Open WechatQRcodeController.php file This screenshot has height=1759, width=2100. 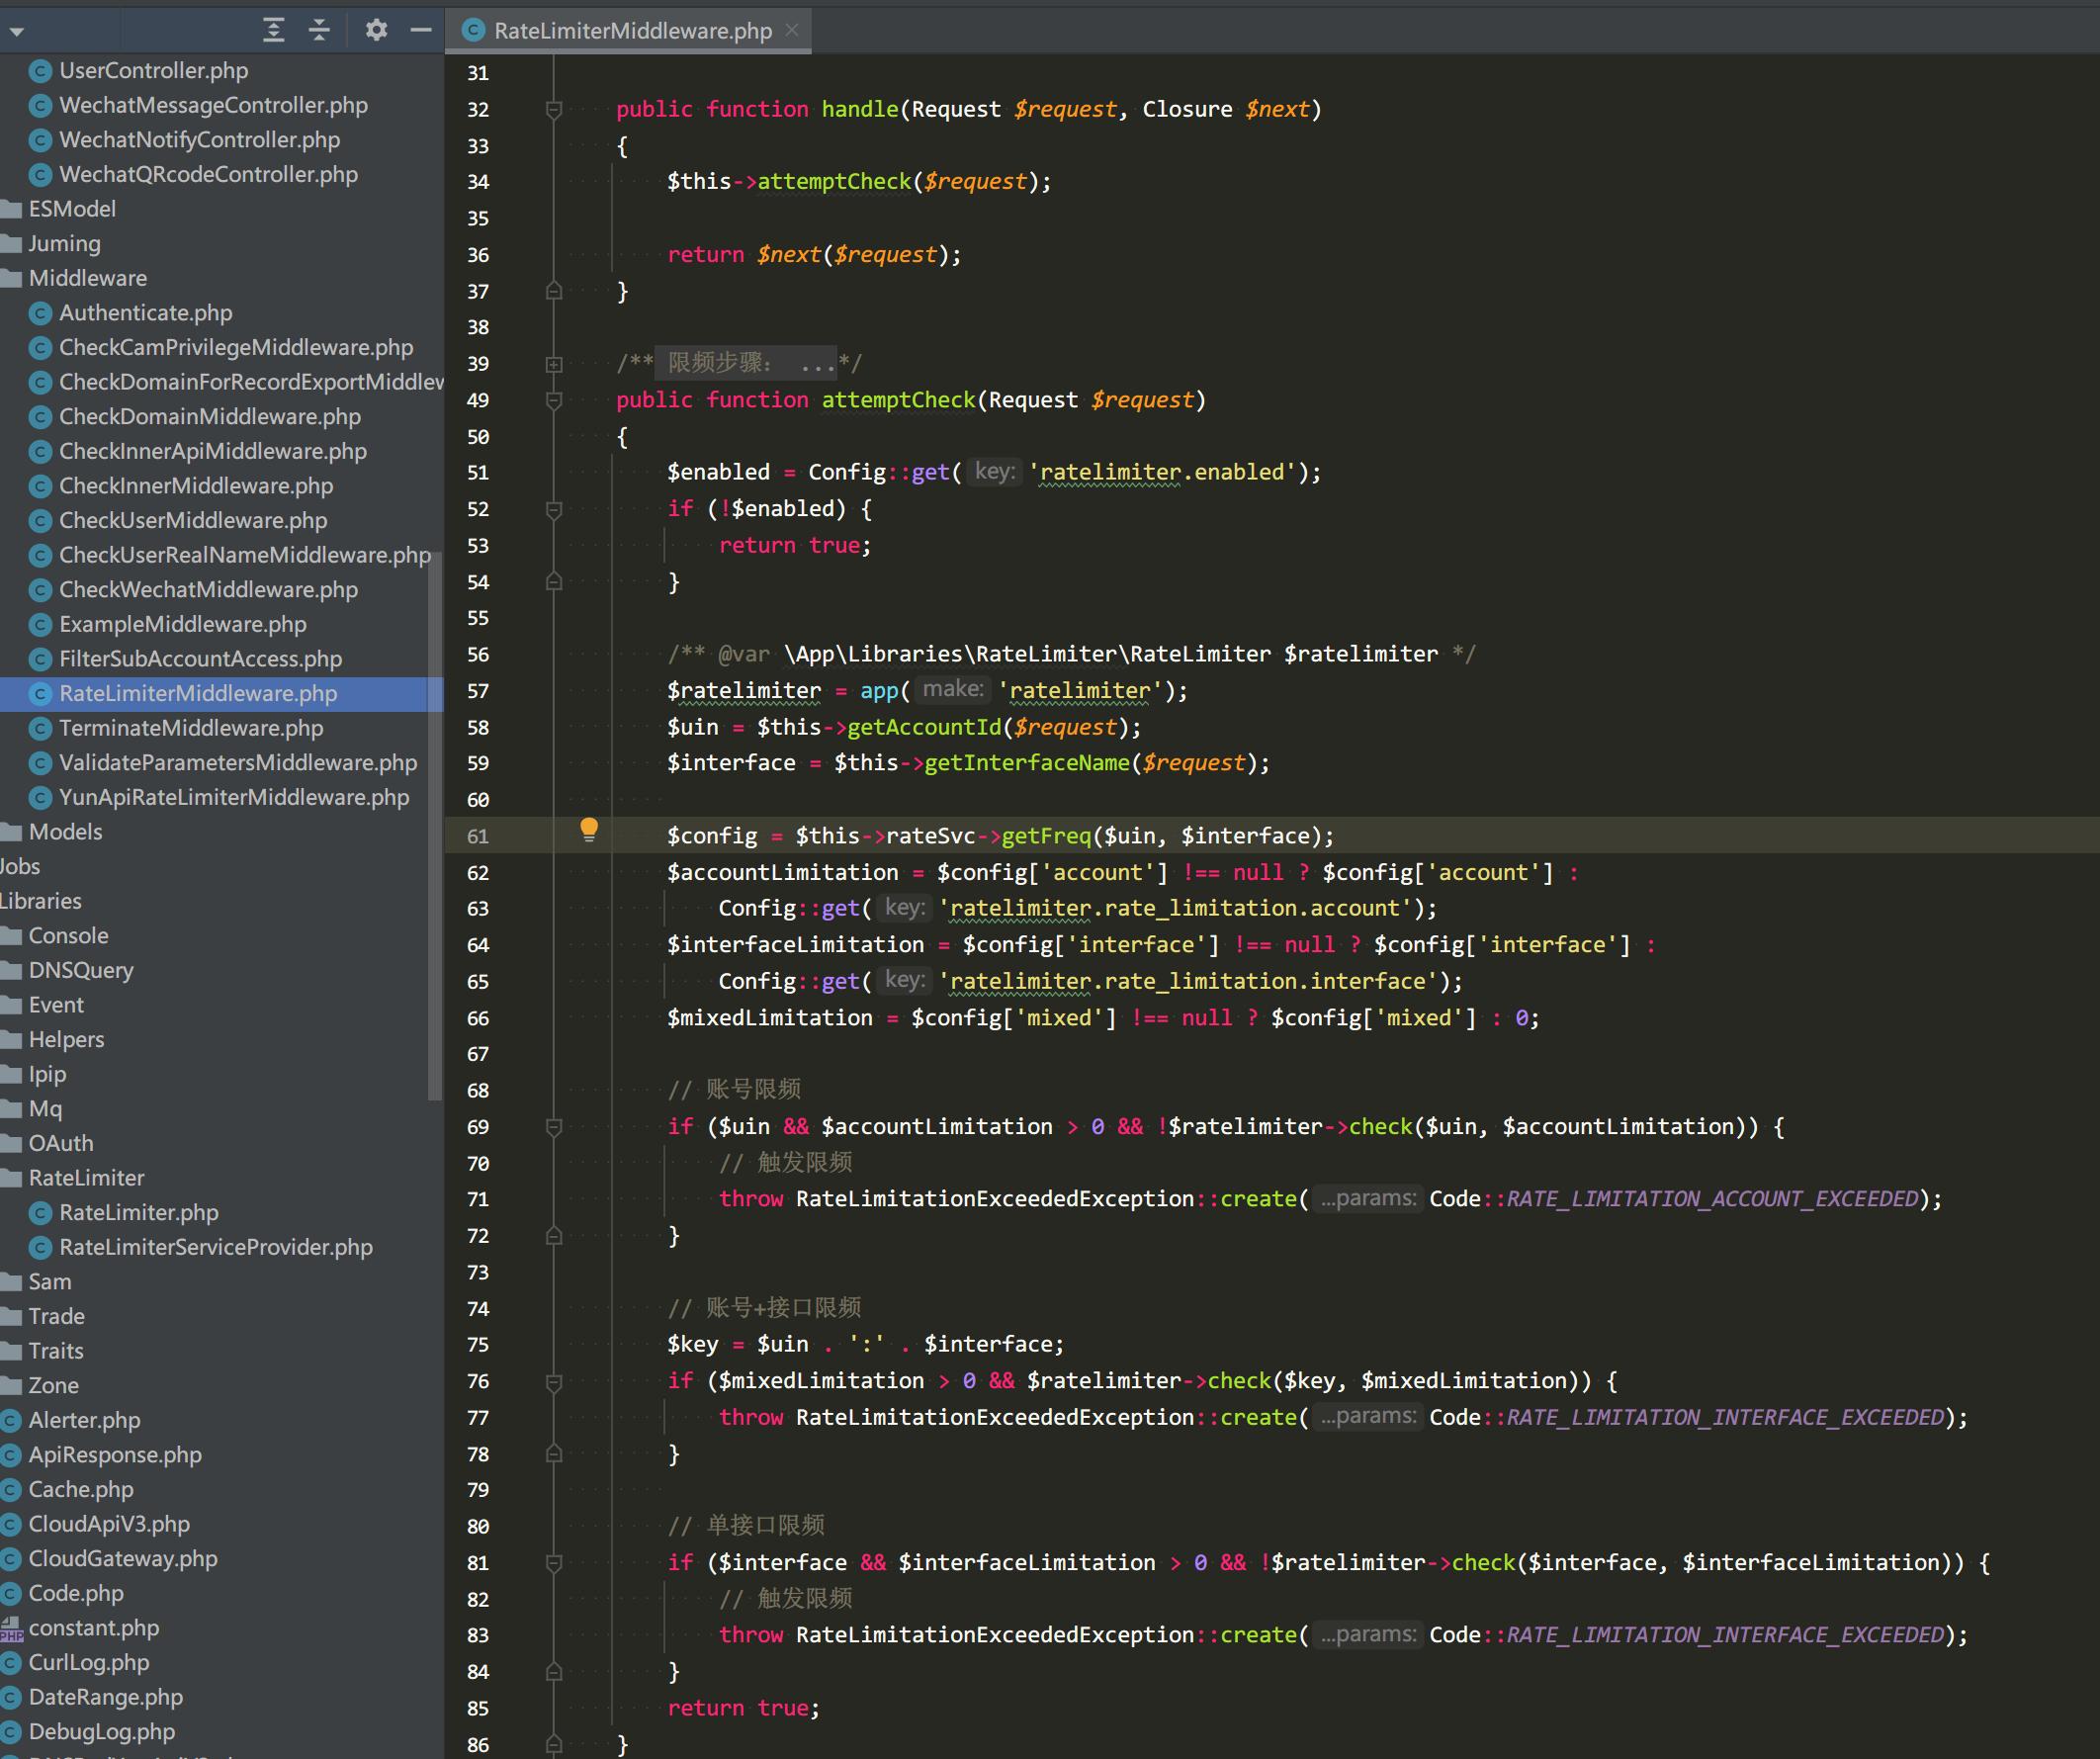208,174
